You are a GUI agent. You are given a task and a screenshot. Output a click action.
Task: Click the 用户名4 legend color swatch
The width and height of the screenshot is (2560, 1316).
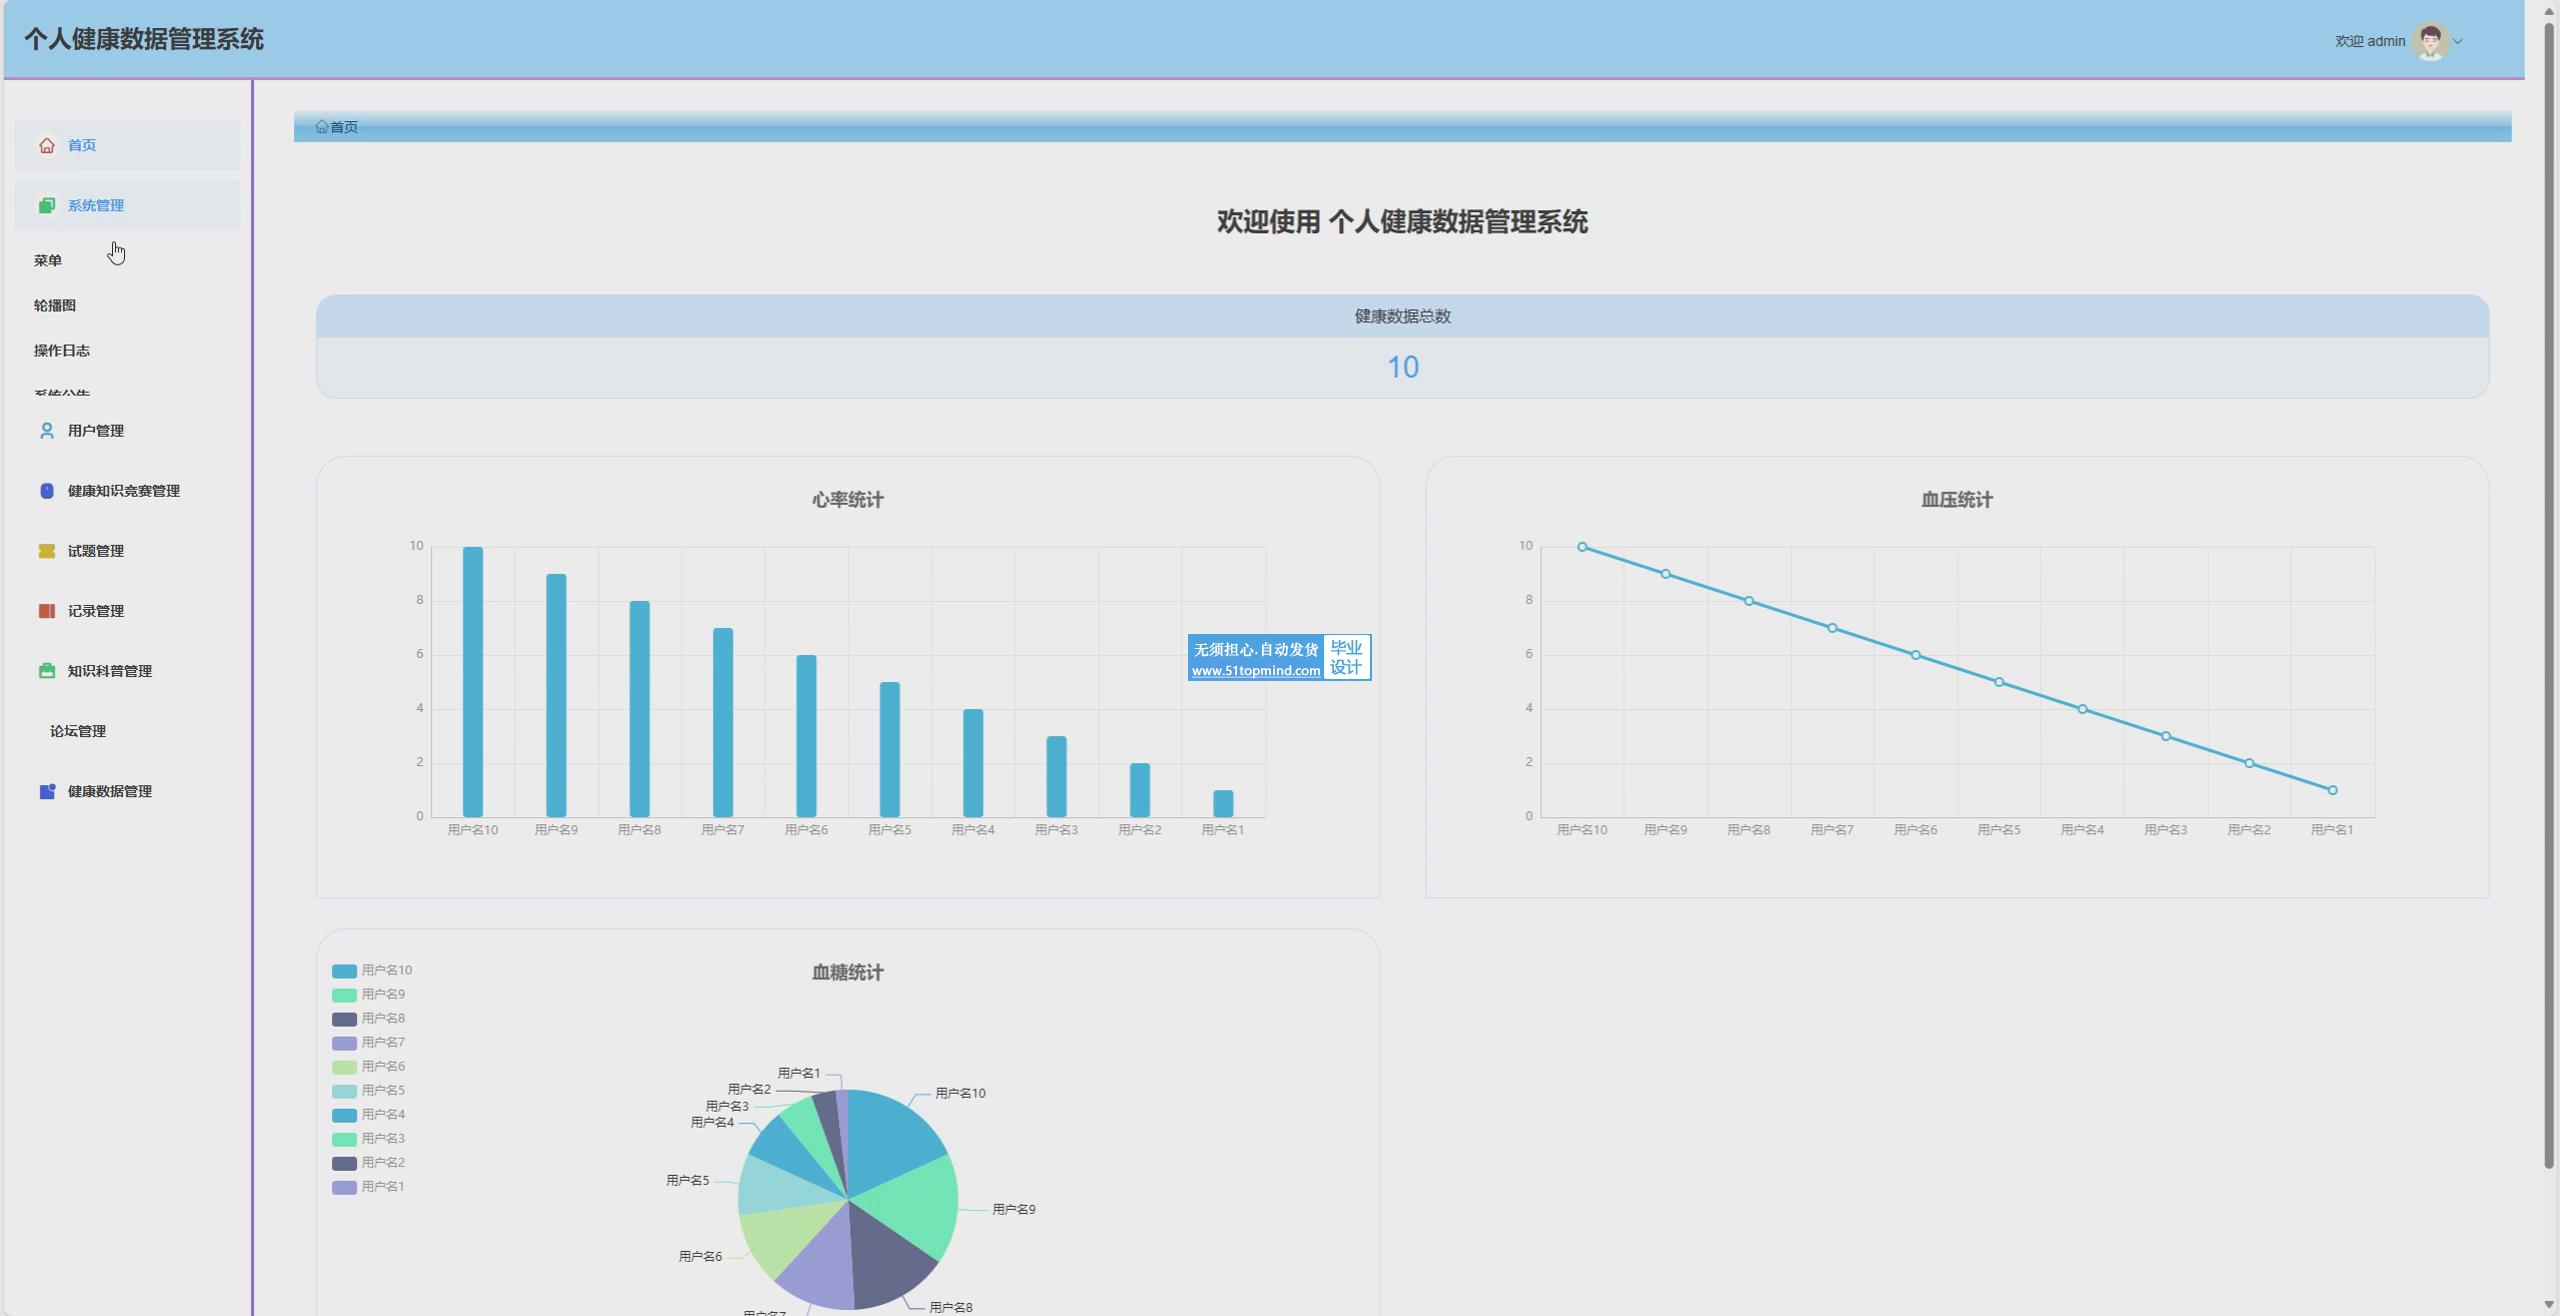(344, 1115)
